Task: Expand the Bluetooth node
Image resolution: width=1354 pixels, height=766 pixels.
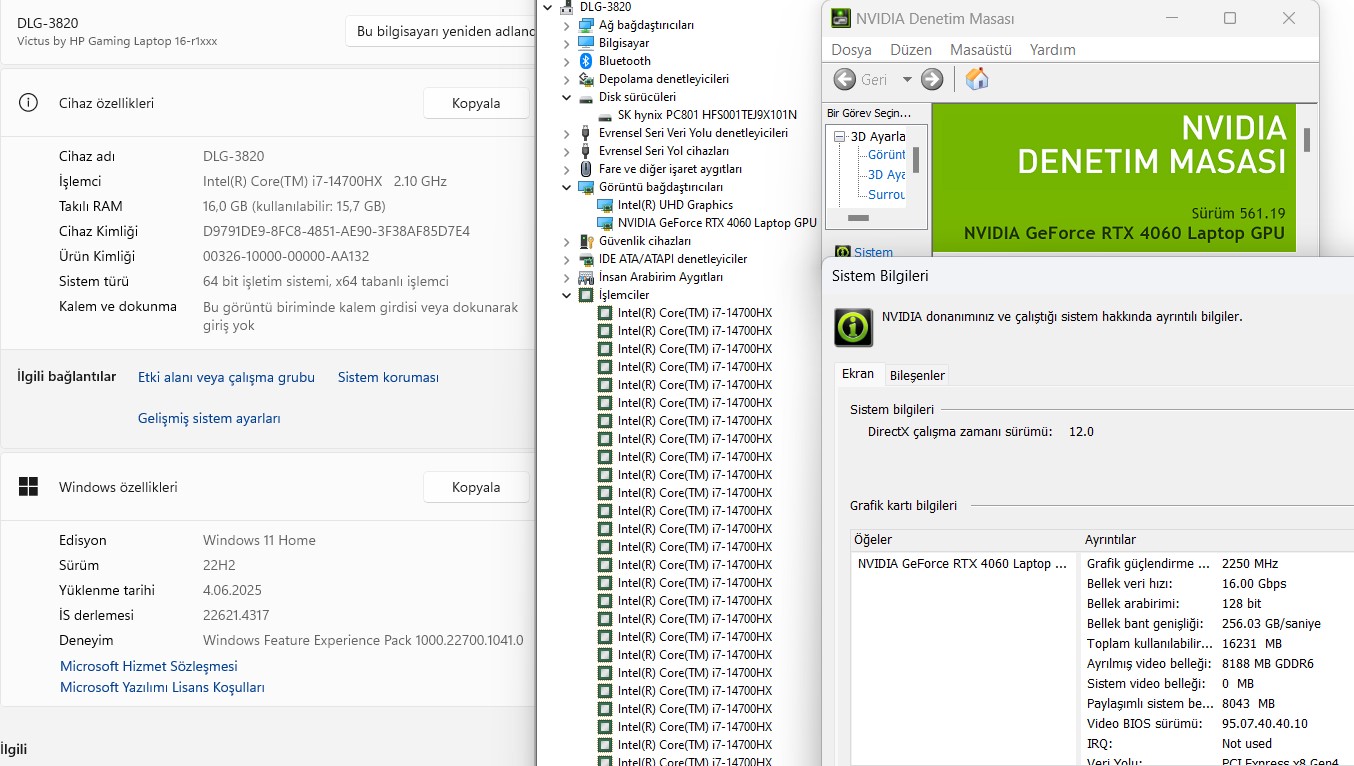Action: pos(567,61)
